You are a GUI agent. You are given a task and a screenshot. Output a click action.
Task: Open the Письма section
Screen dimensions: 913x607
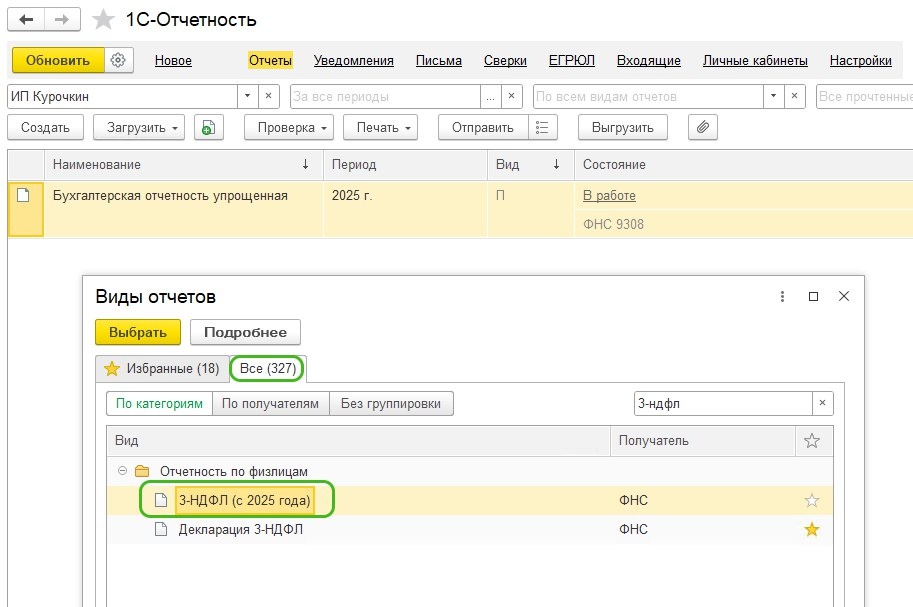pos(438,61)
